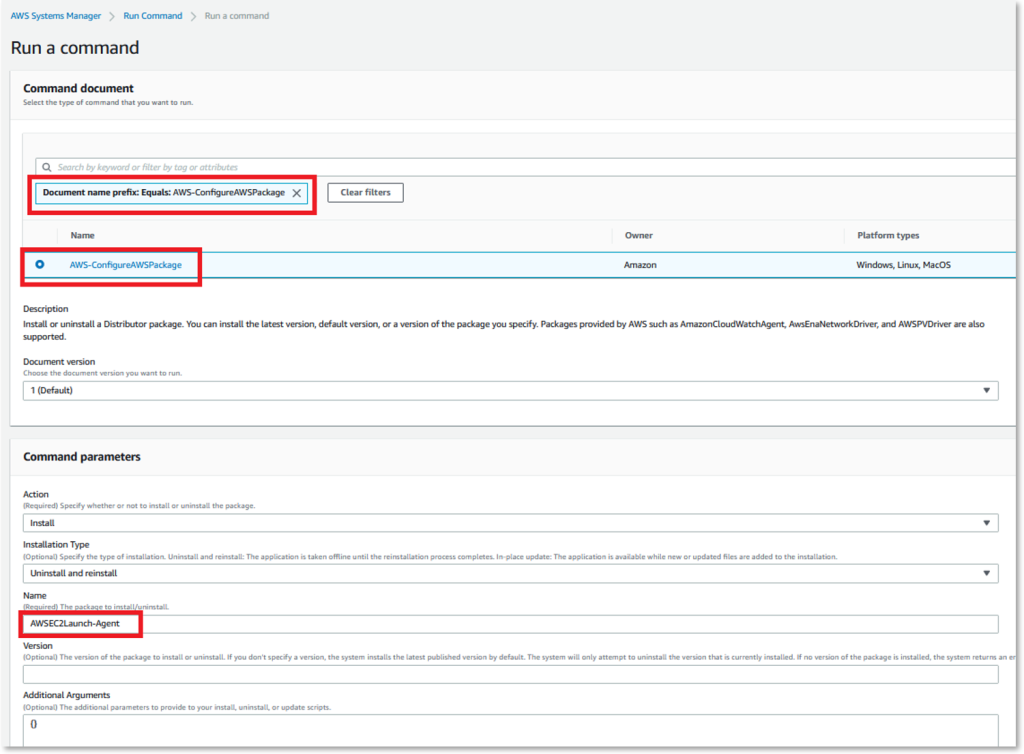Sort by the Name column header
1024x754 pixels.
coord(82,235)
